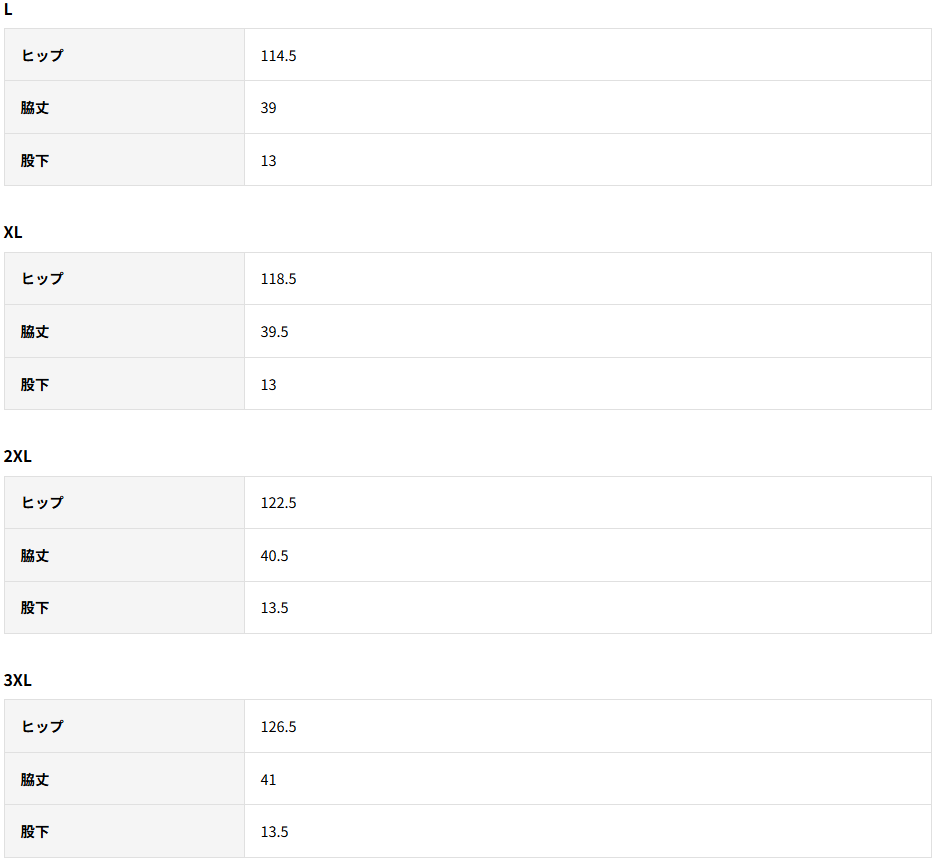Image resolution: width=936 pixels, height=864 pixels.
Task: Click the 脇丈 label in XL table
Action: click(35, 332)
